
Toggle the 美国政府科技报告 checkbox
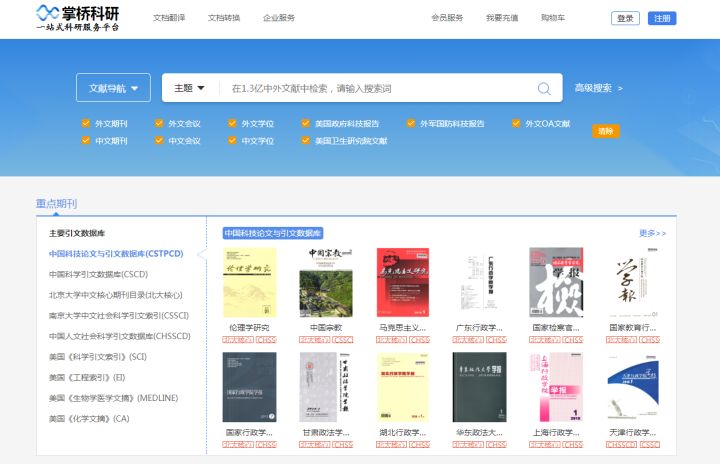[305, 123]
